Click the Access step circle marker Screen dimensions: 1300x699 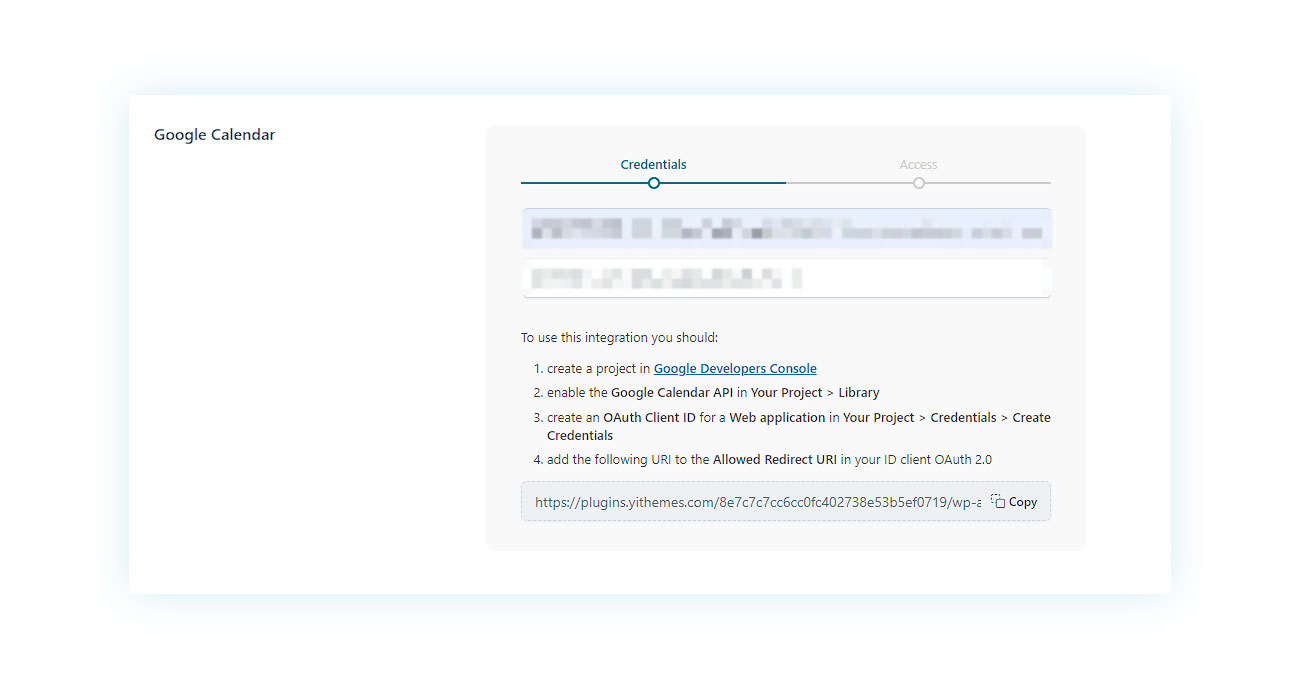click(919, 183)
